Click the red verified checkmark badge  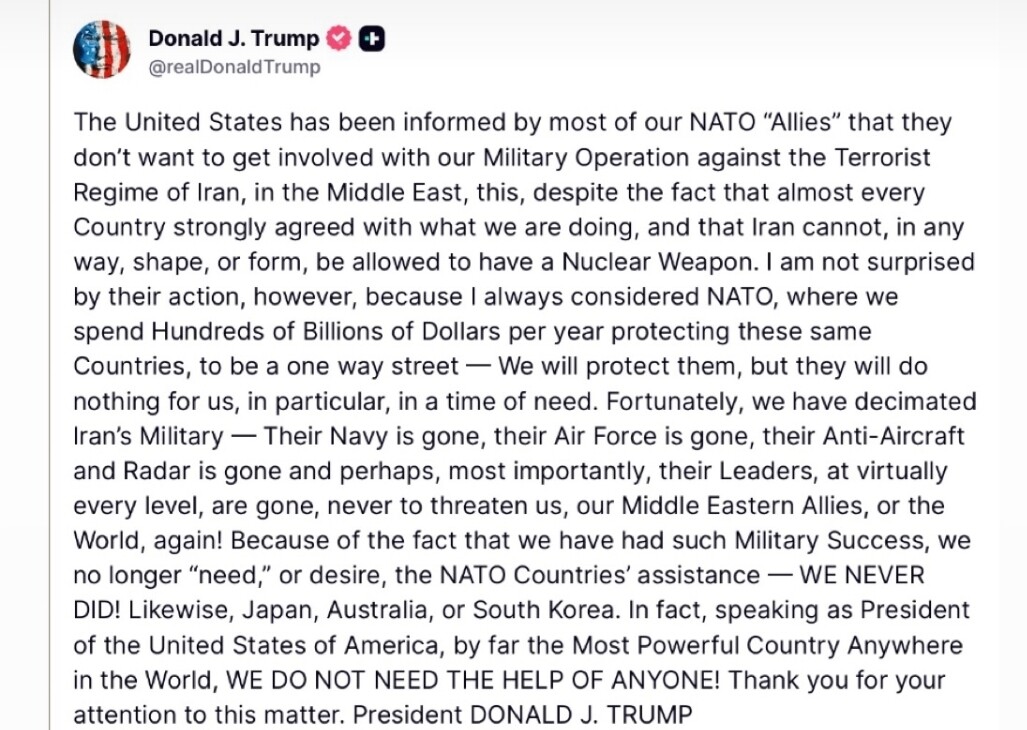340,39
